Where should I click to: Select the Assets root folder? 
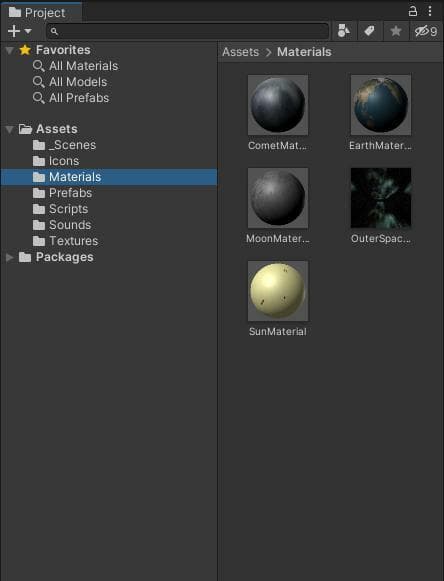point(57,129)
